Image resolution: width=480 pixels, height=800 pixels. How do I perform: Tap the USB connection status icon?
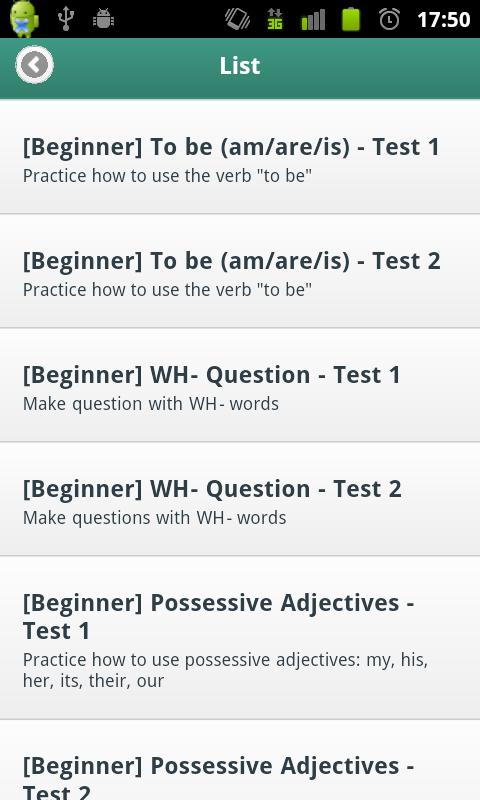point(66,19)
